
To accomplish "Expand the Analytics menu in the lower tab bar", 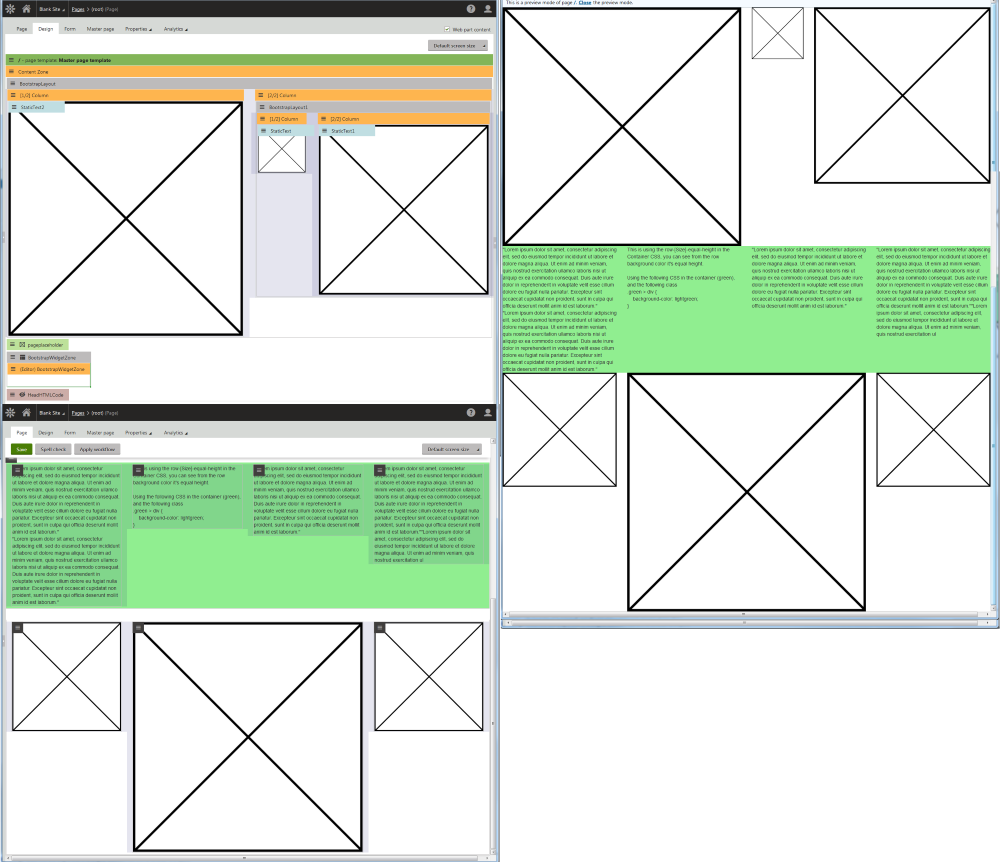I will [x=176, y=433].
